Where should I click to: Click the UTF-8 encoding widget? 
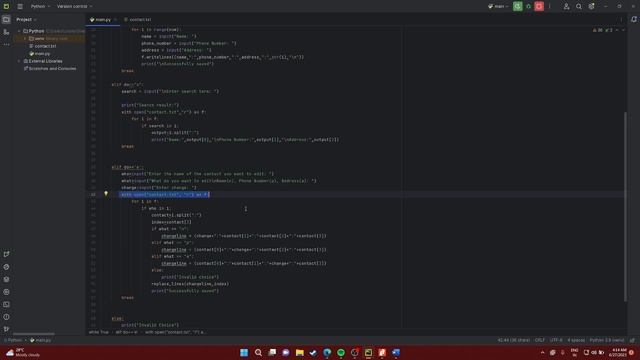tap(556, 340)
